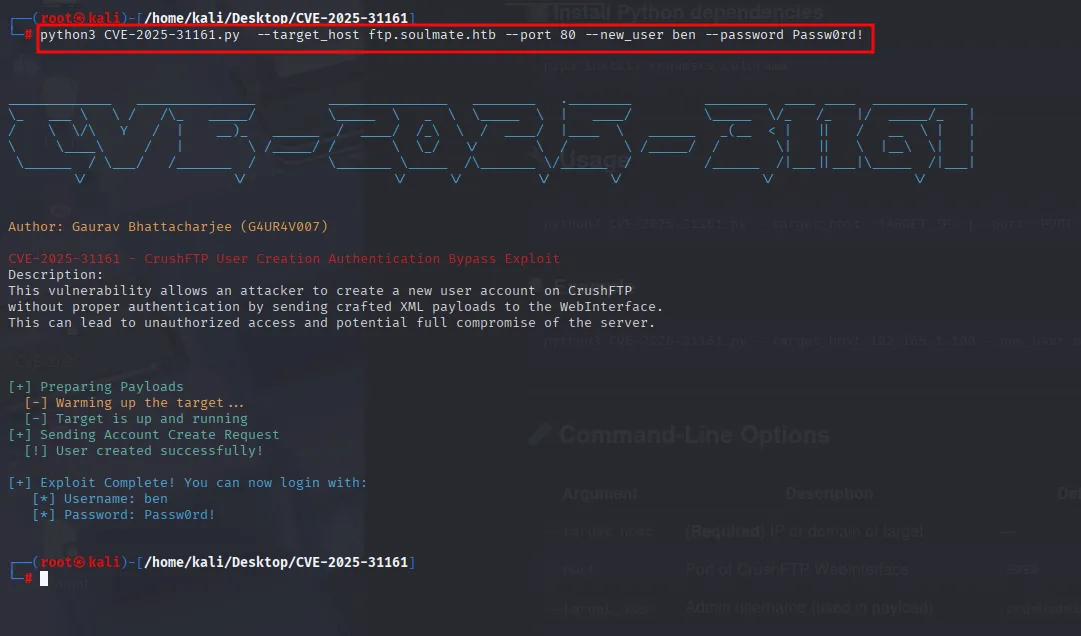Select the "--target_host" argument in the command
The width and height of the screenshot is (1081, 636).
[308, 34]
